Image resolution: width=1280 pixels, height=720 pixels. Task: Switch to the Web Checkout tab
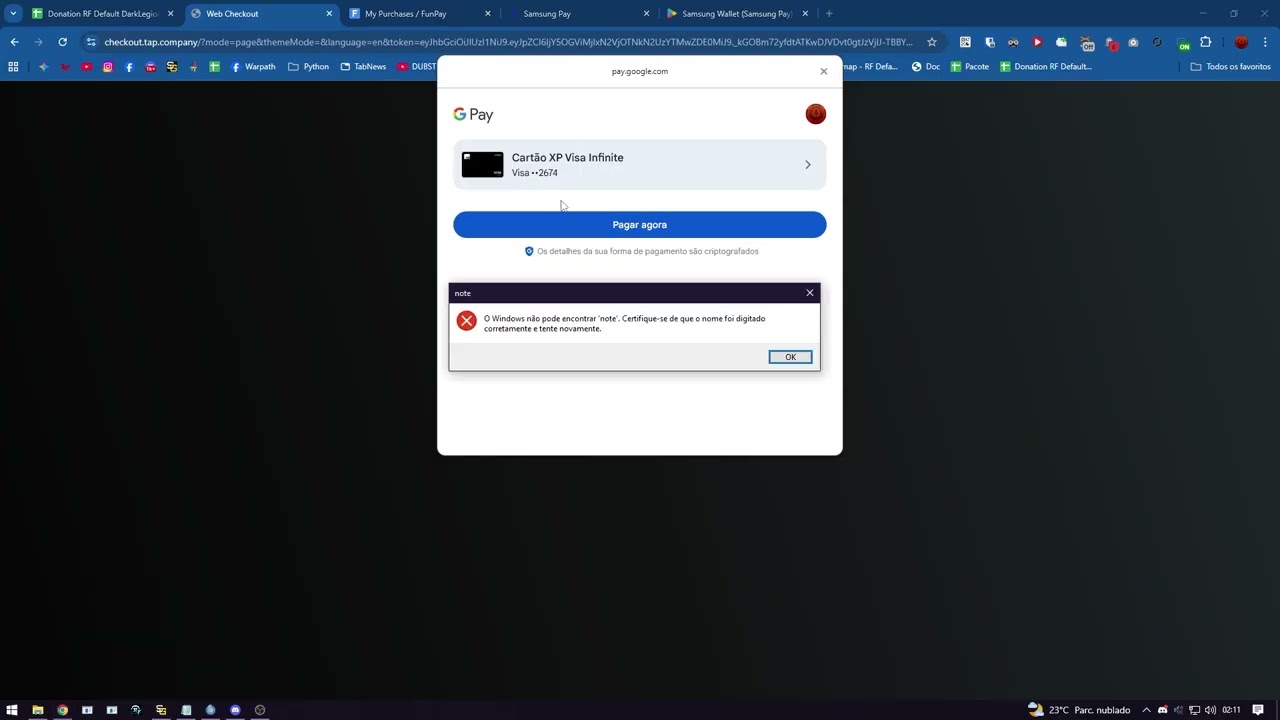coord(262,14)
